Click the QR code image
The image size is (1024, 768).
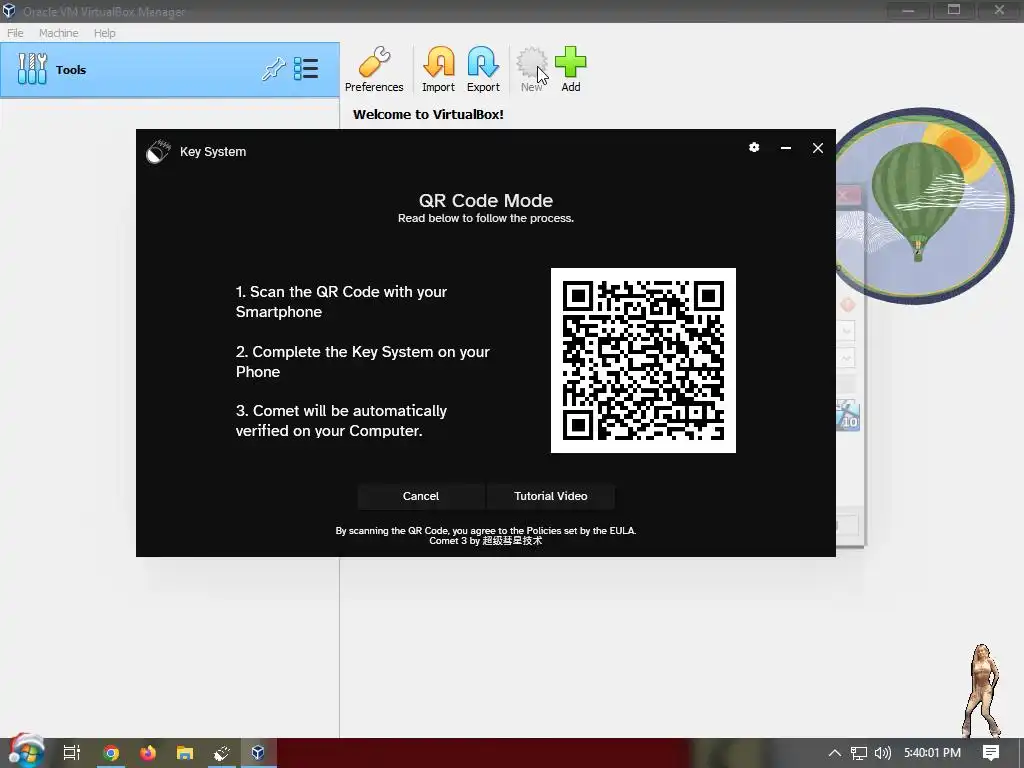(x=643, y=360)
